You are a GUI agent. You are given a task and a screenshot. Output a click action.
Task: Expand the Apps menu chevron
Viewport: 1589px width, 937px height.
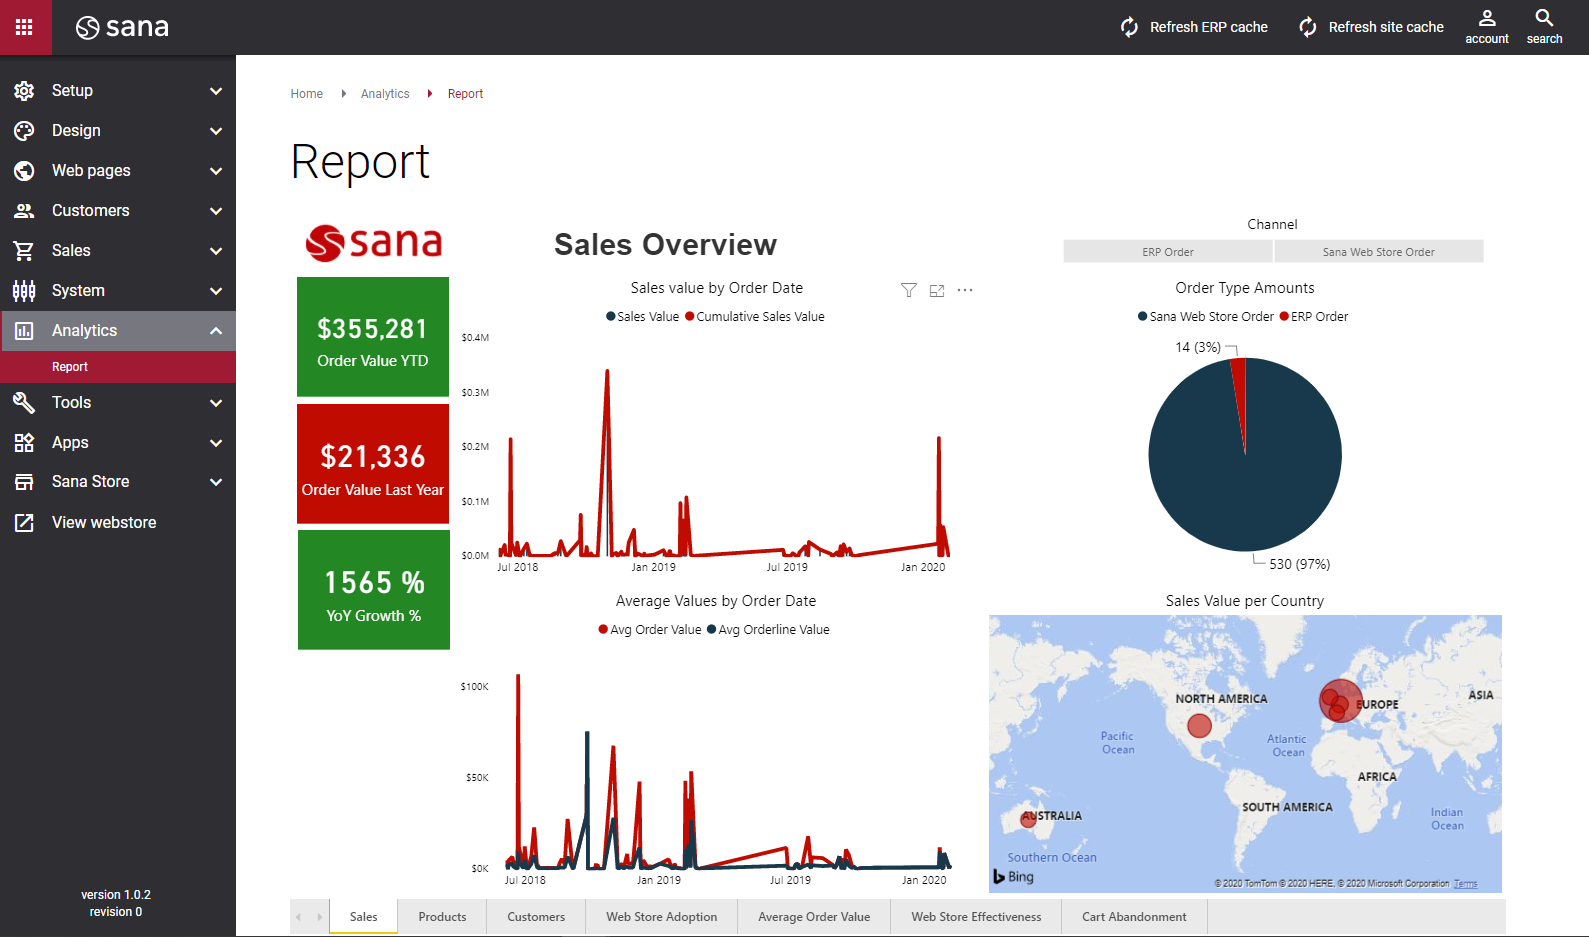point(216,443)
